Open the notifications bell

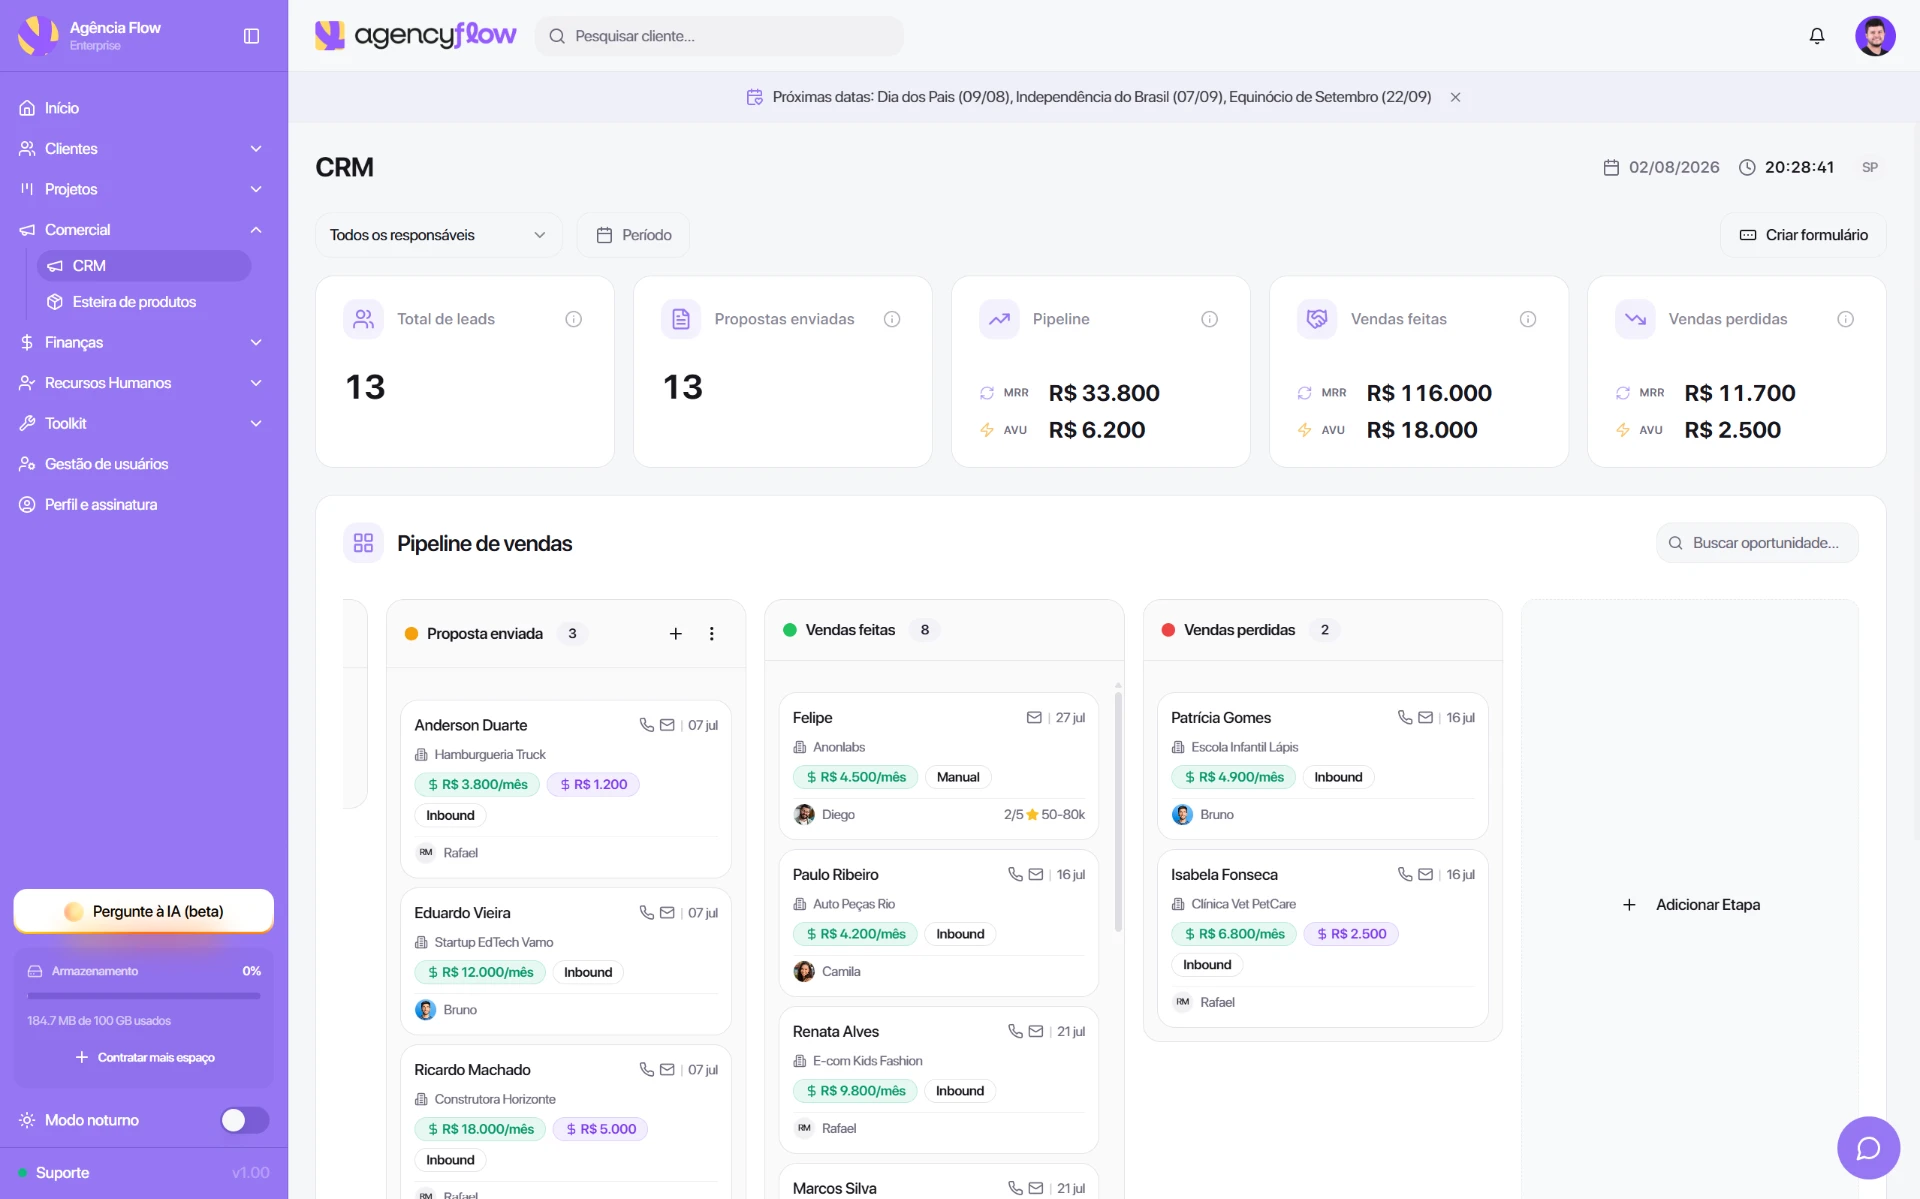1816,36
